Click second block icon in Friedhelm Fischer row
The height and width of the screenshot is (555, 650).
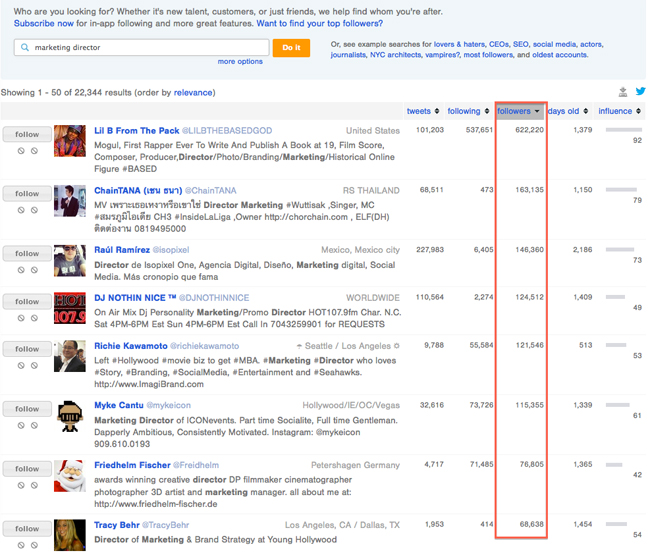pos(34,485)
